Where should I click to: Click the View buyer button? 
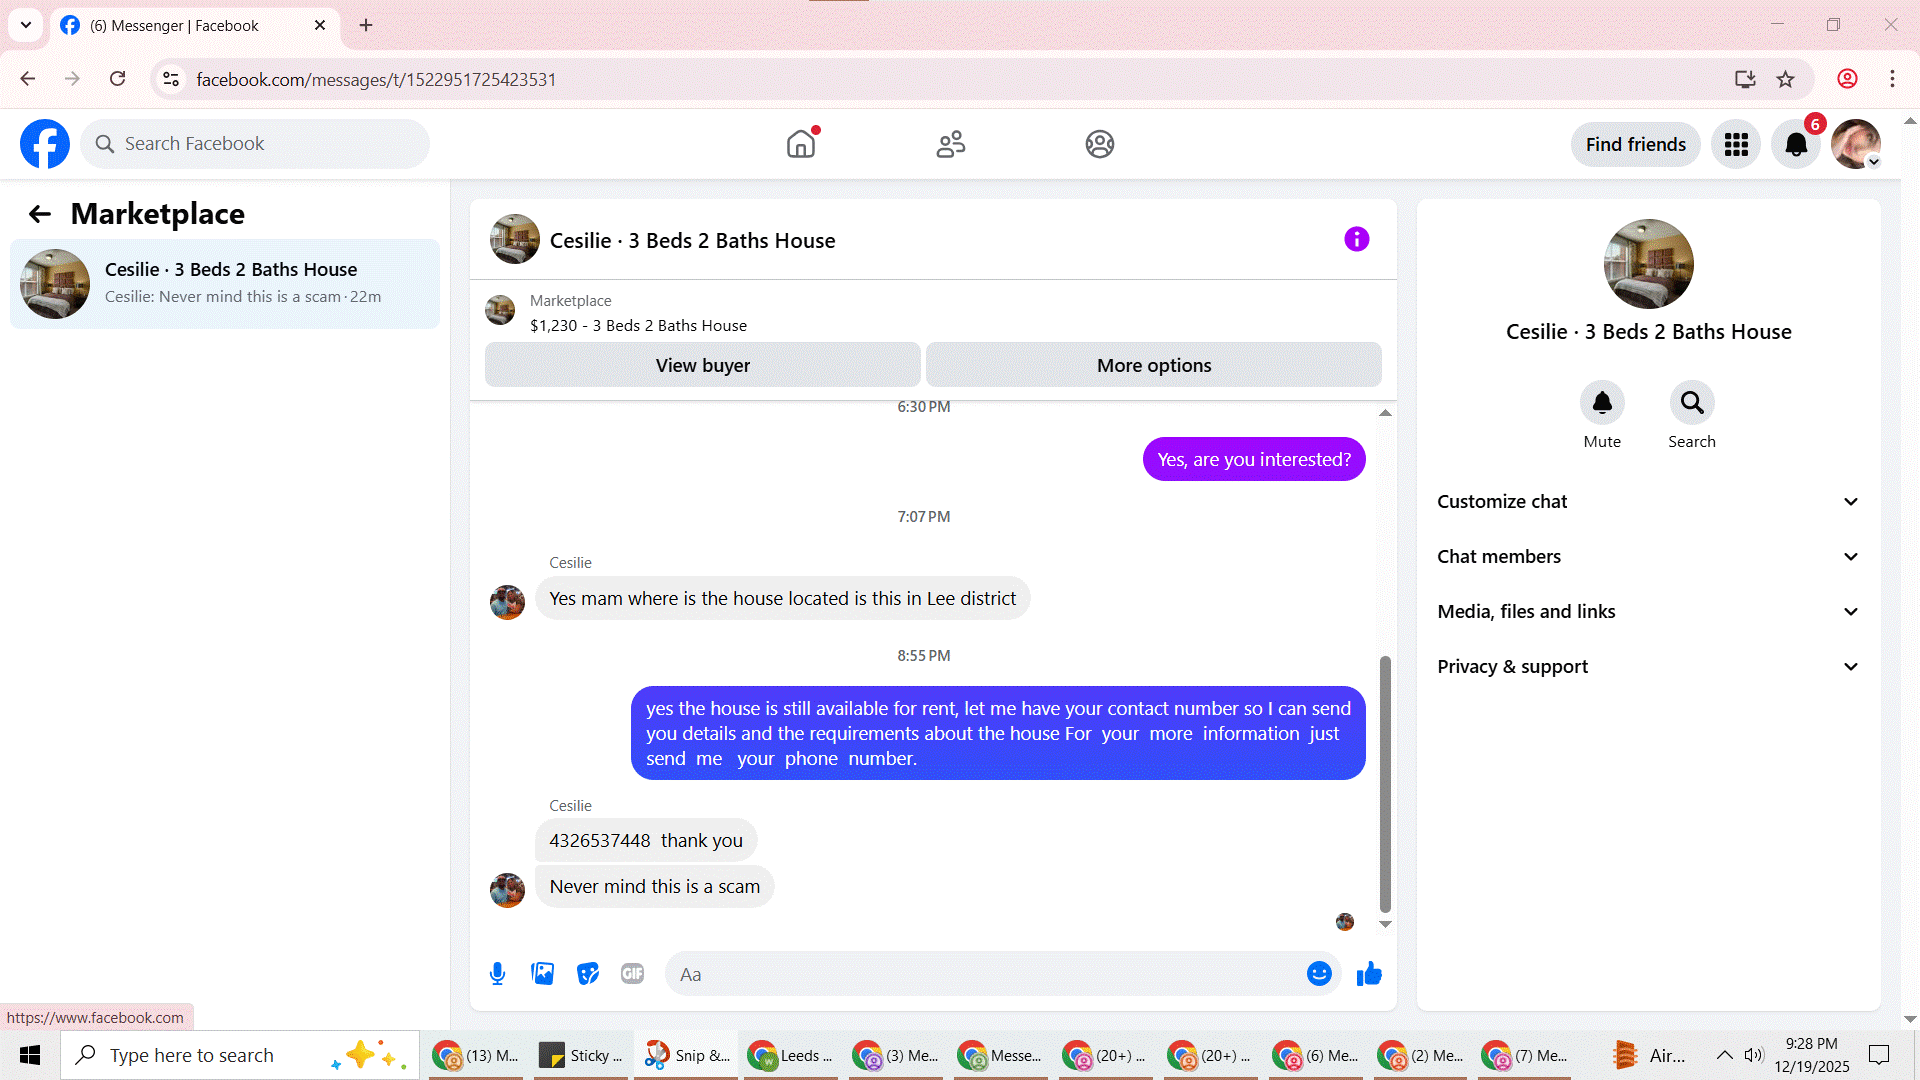click(x=702, y=365)
